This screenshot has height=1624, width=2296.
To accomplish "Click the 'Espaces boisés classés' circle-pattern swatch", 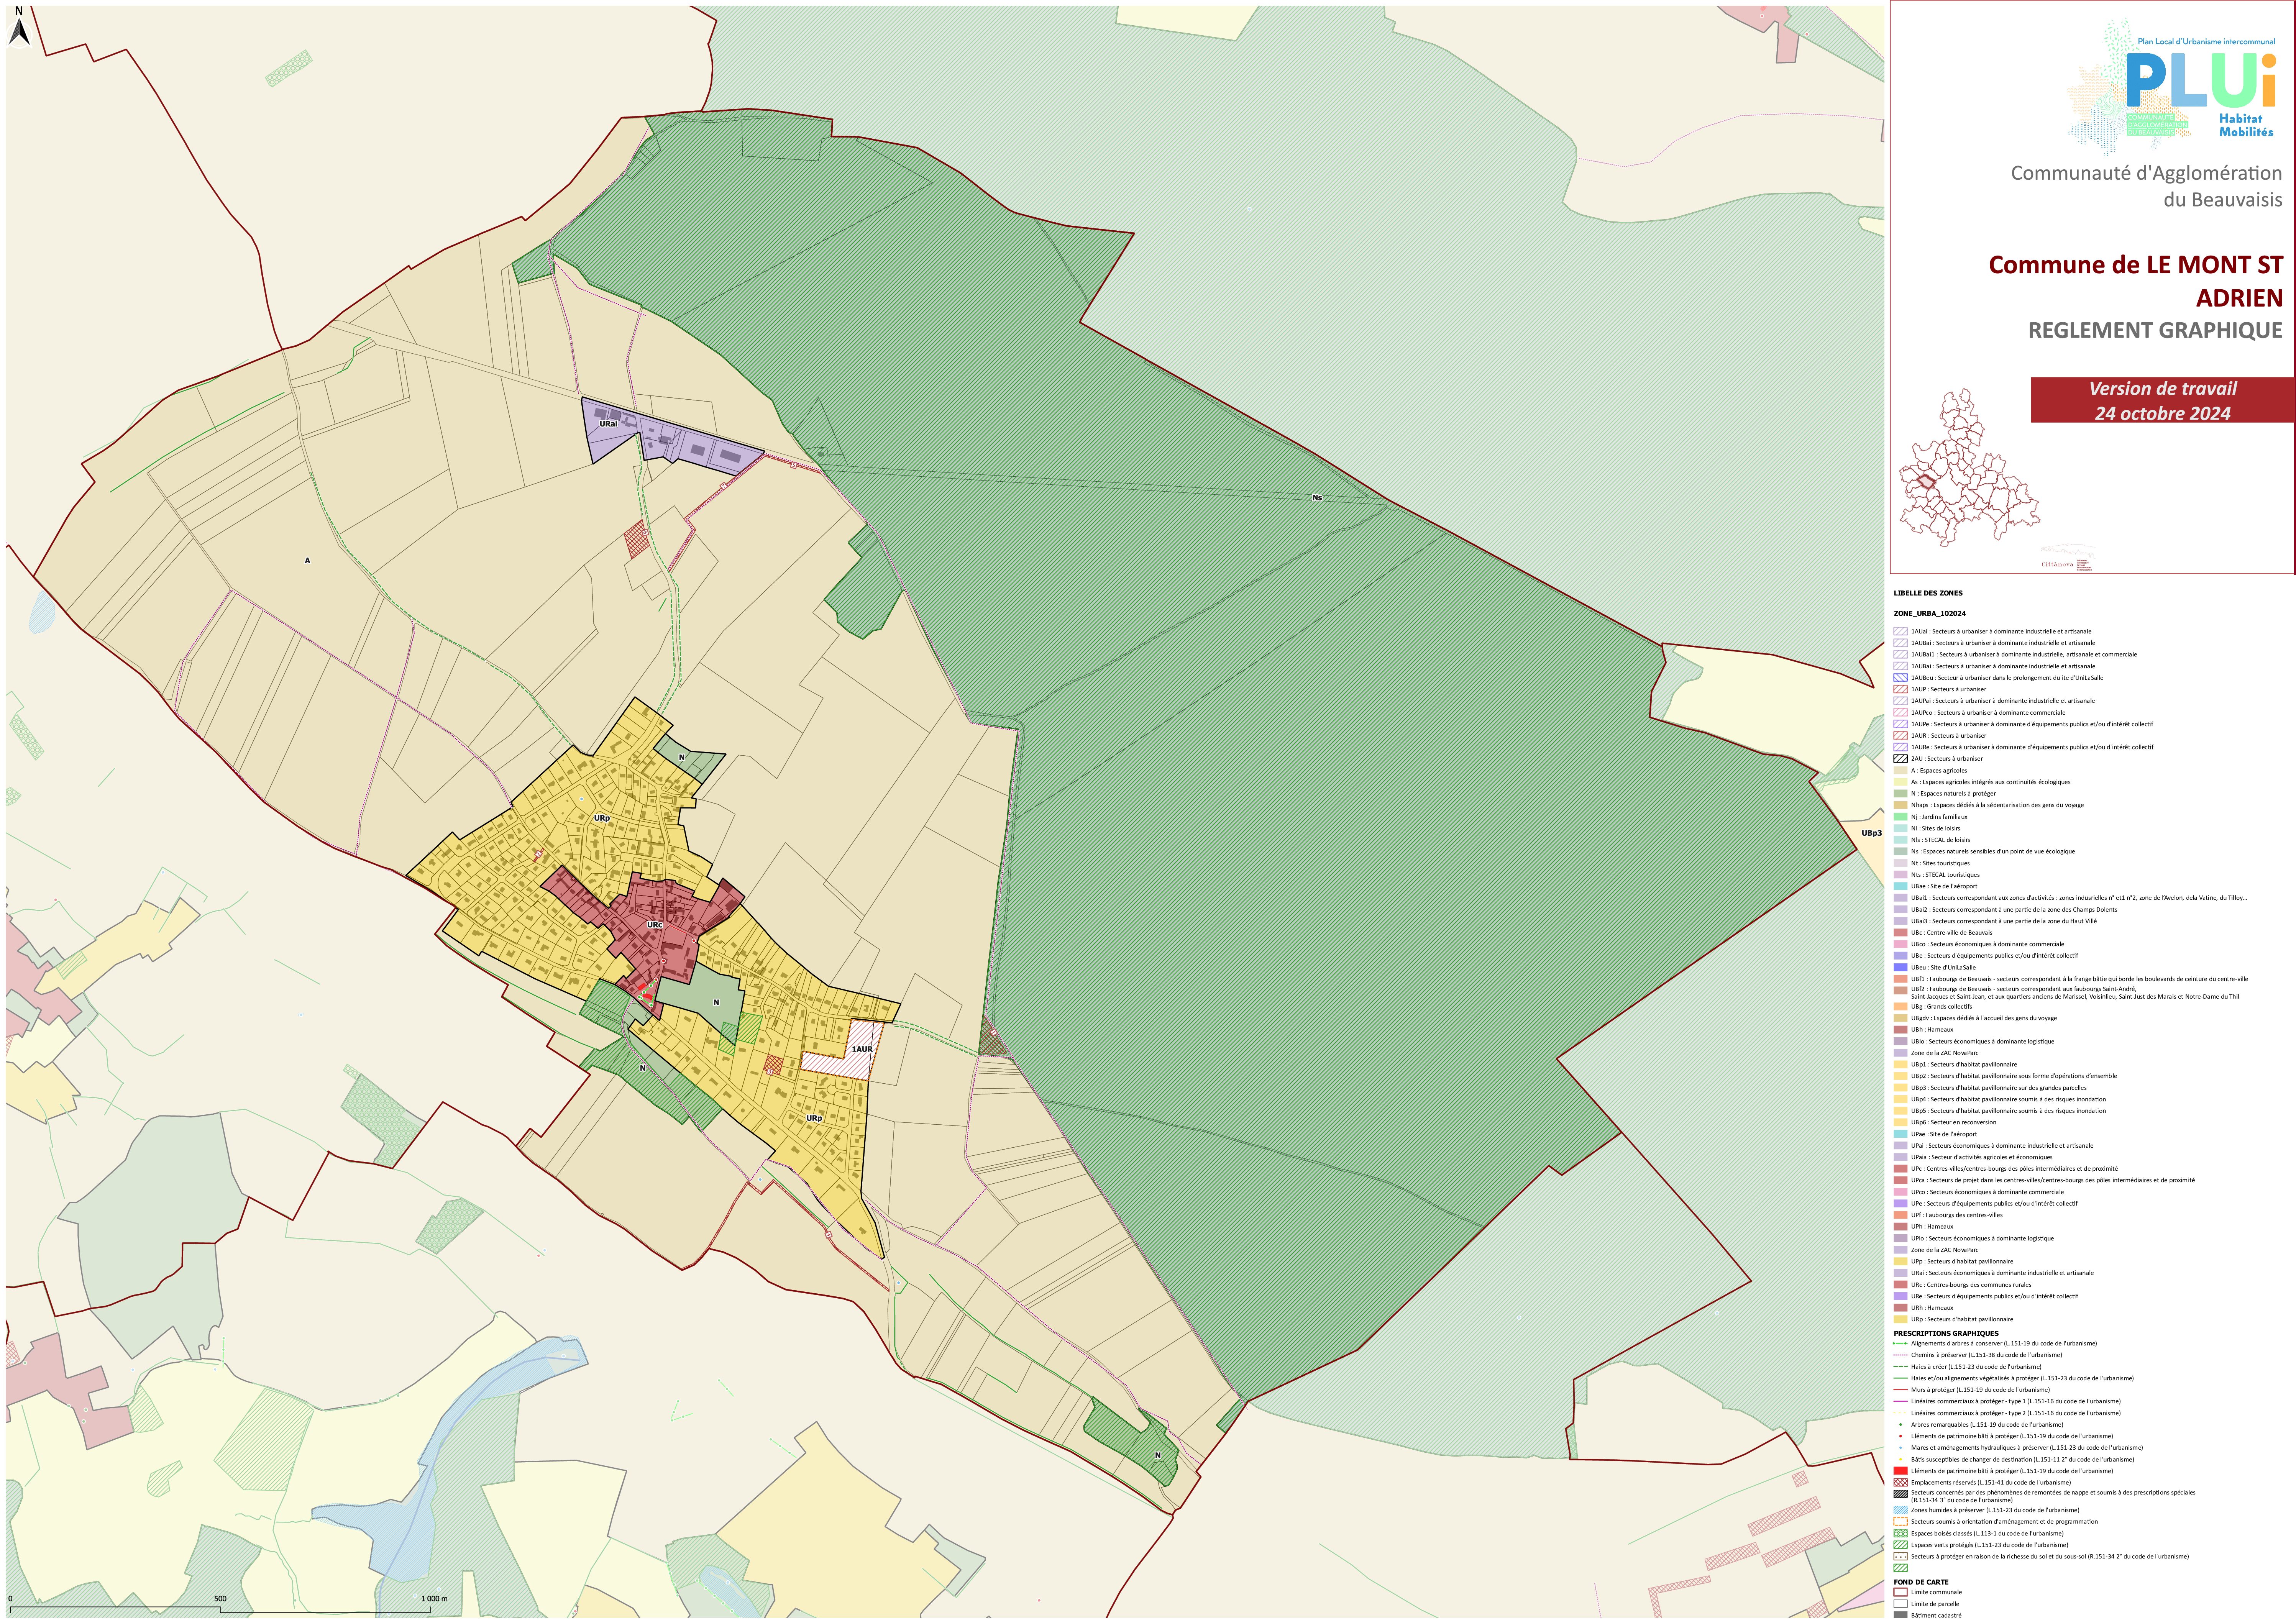I will click(1900, 1533).
